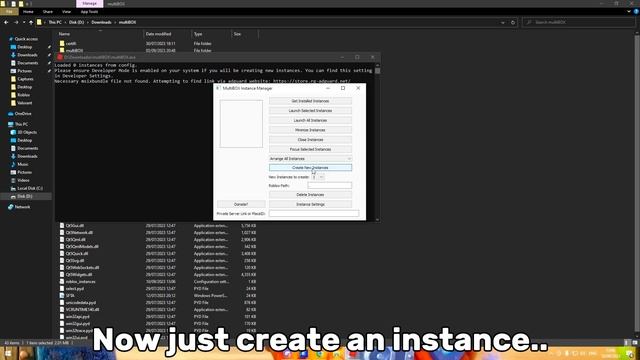The height and width of the screenshot is (360, 640).
Task: Select the unicodedata.pyd file row
Action: (x=158, y=303)
